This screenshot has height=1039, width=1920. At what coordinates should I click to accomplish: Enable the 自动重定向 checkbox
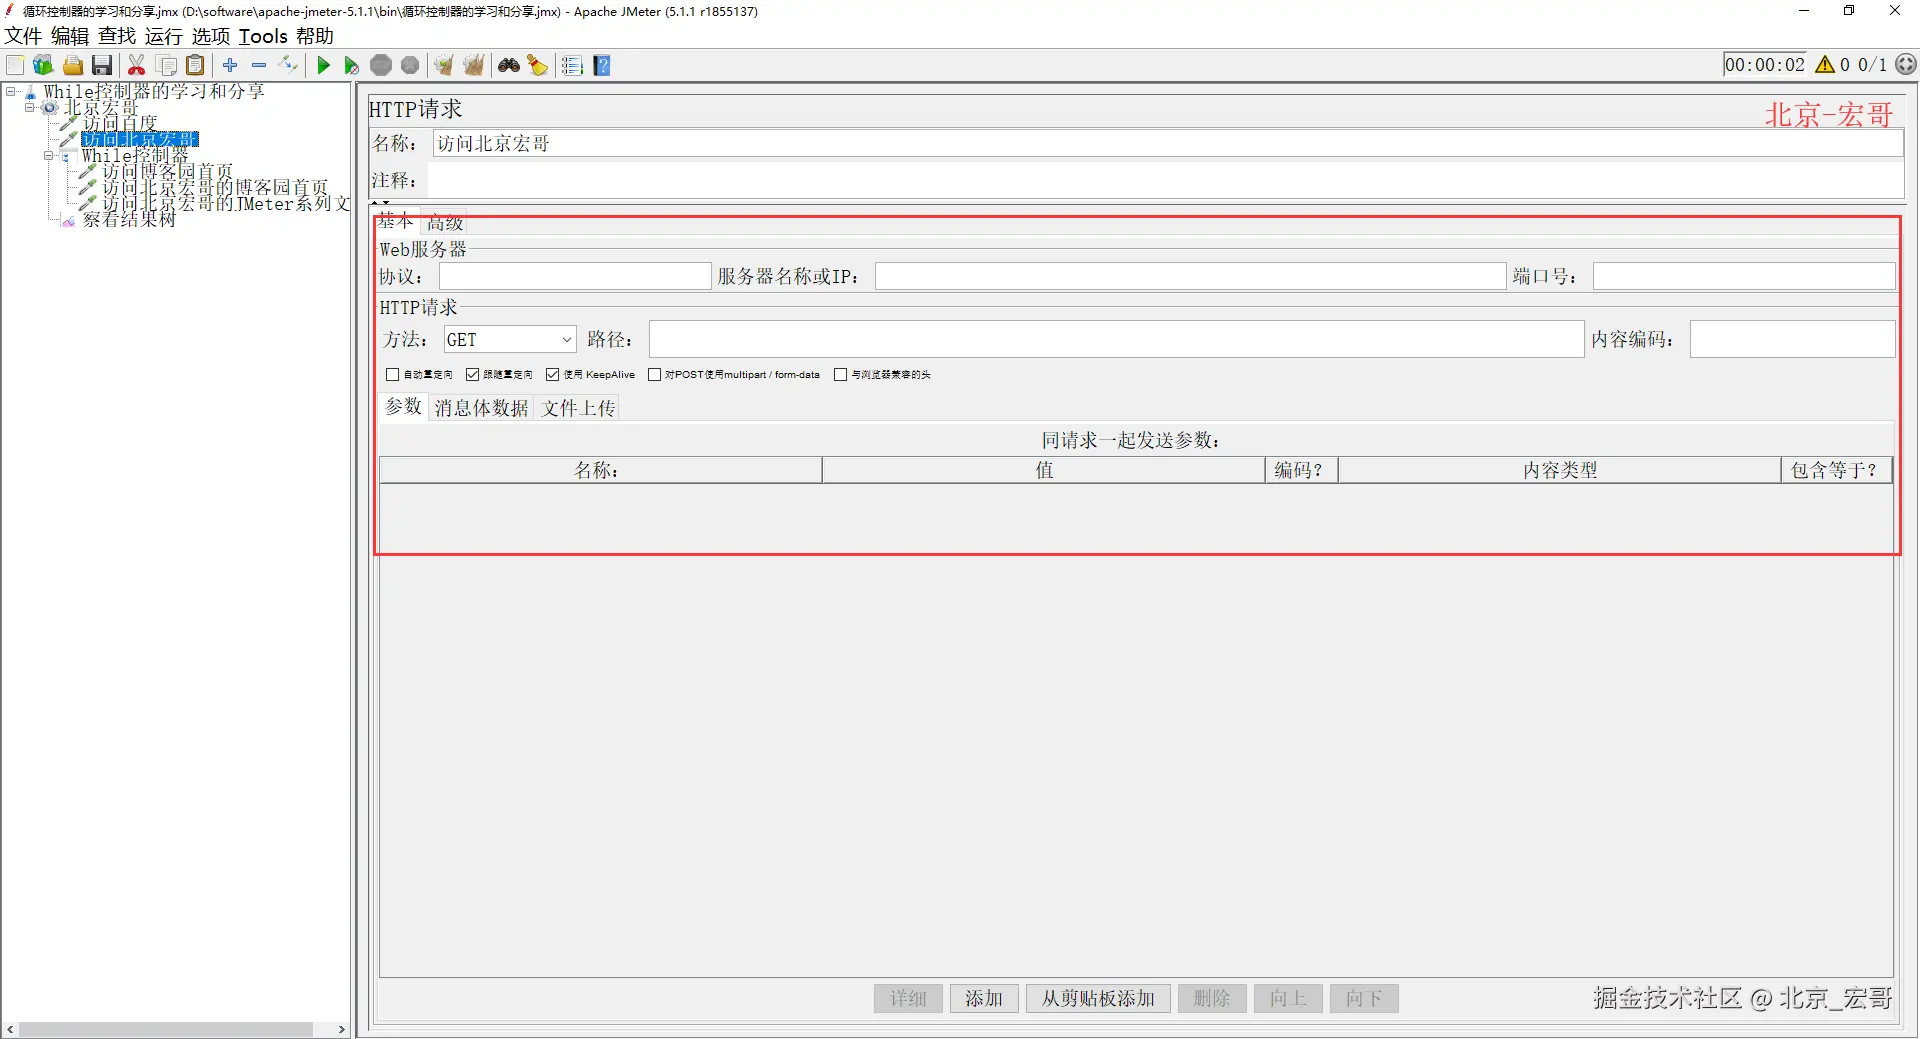pos(392,375)
